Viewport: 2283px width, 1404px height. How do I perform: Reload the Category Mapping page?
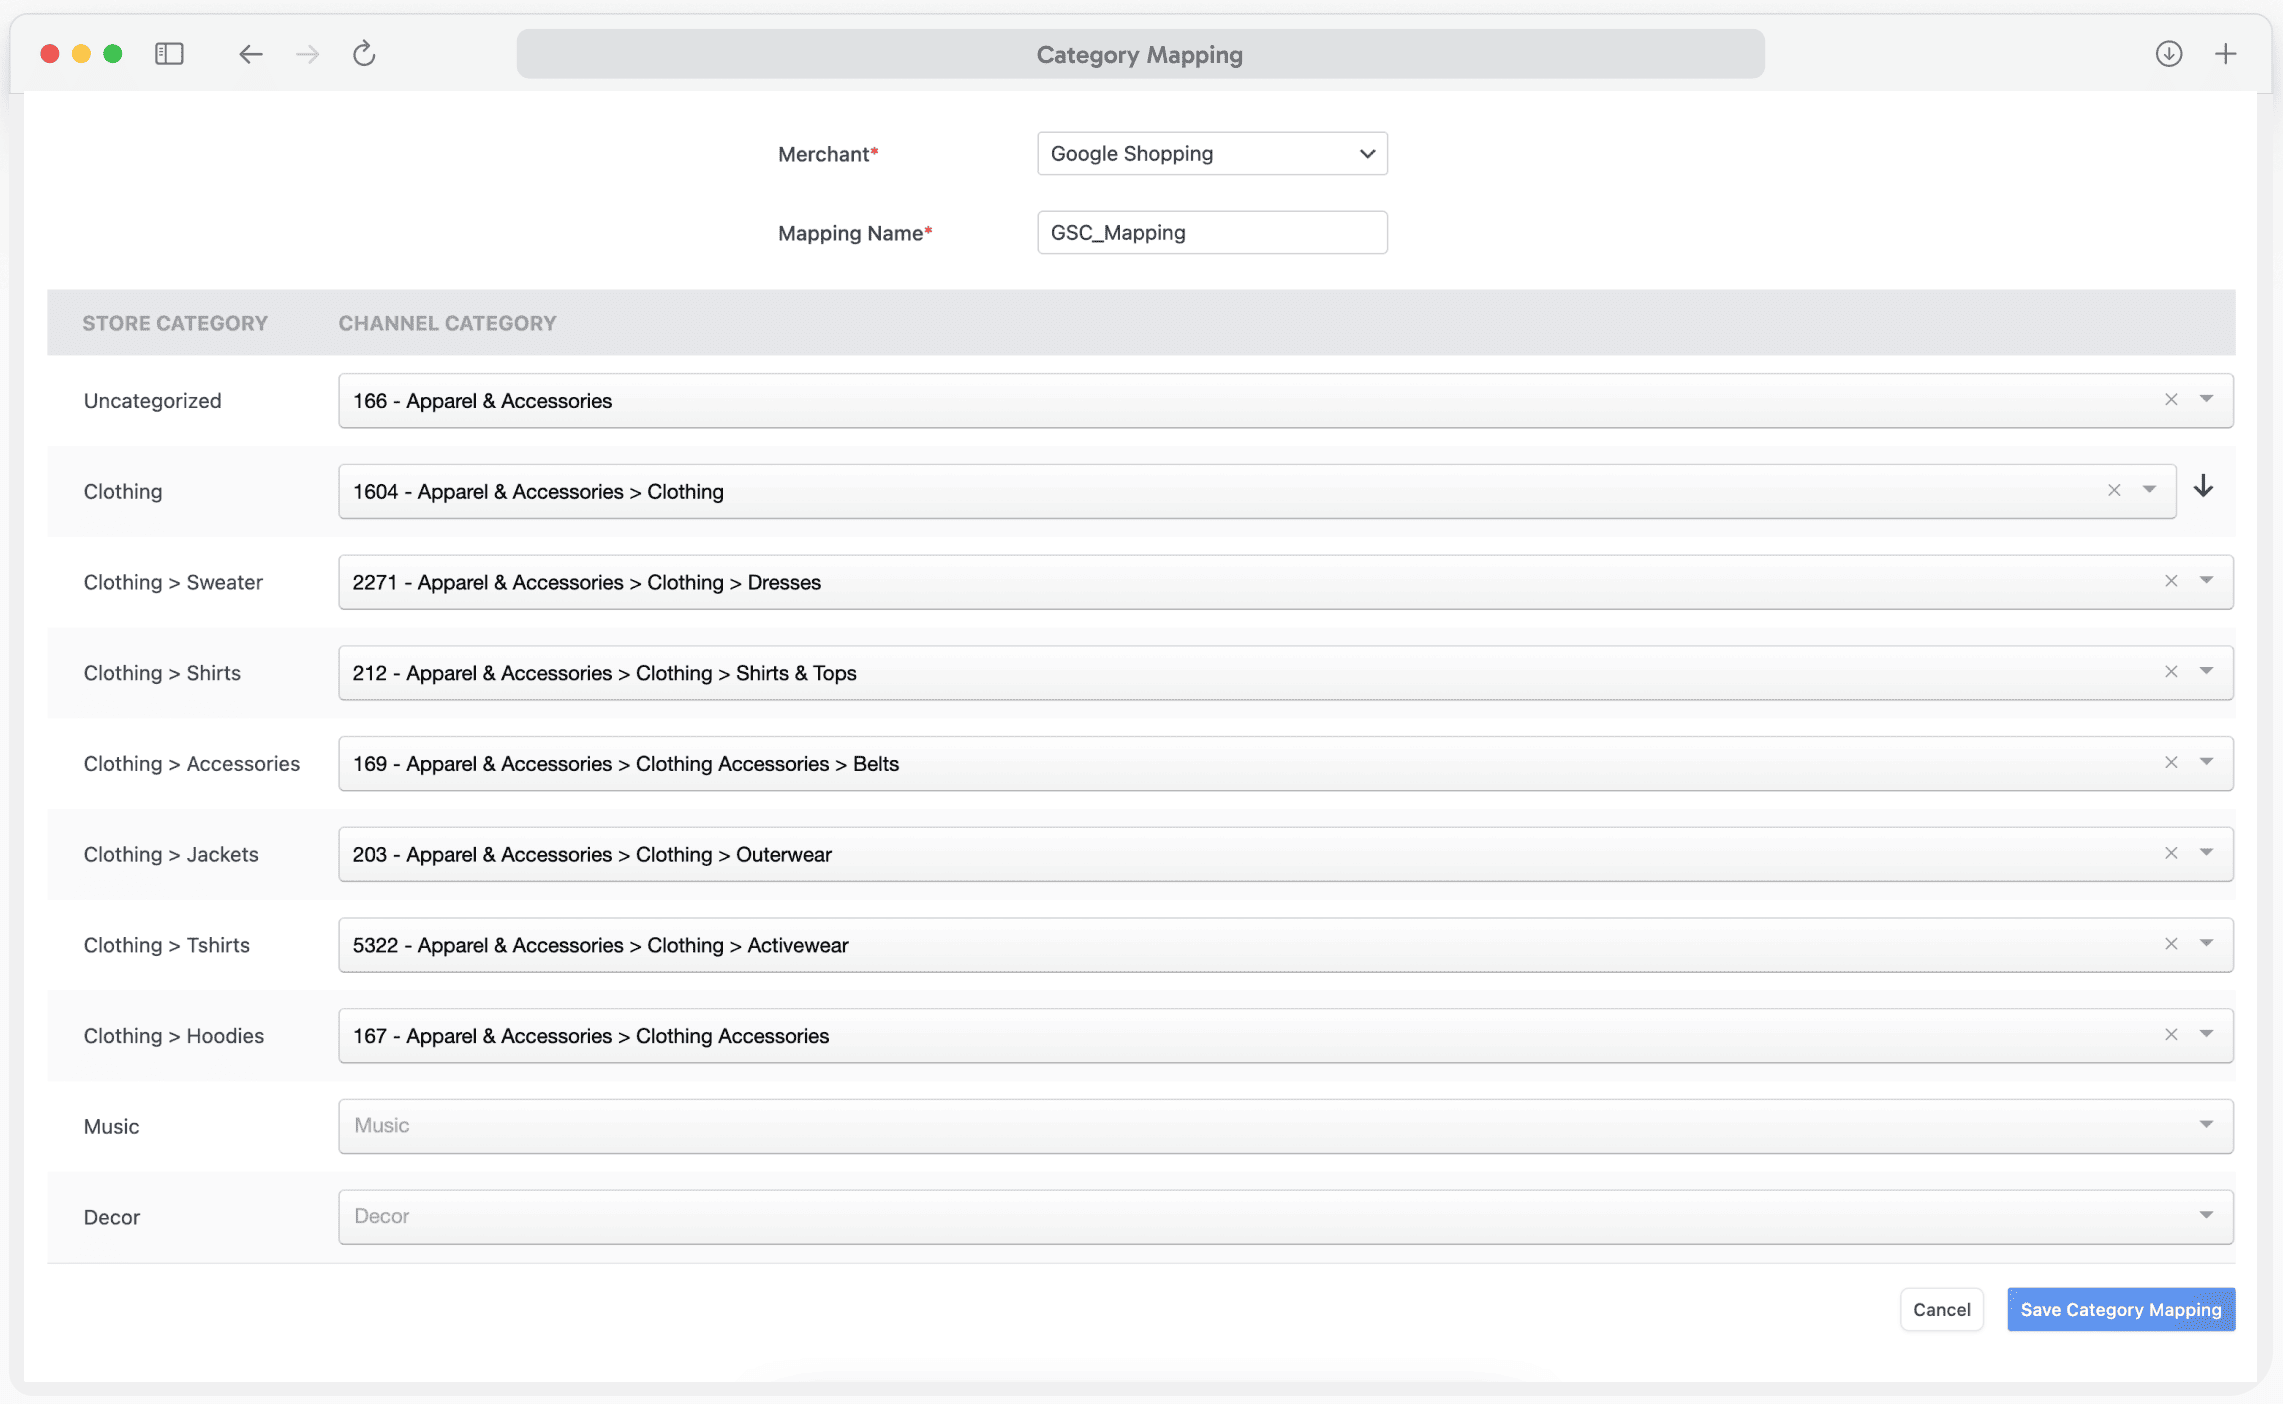tap(364, 54)
